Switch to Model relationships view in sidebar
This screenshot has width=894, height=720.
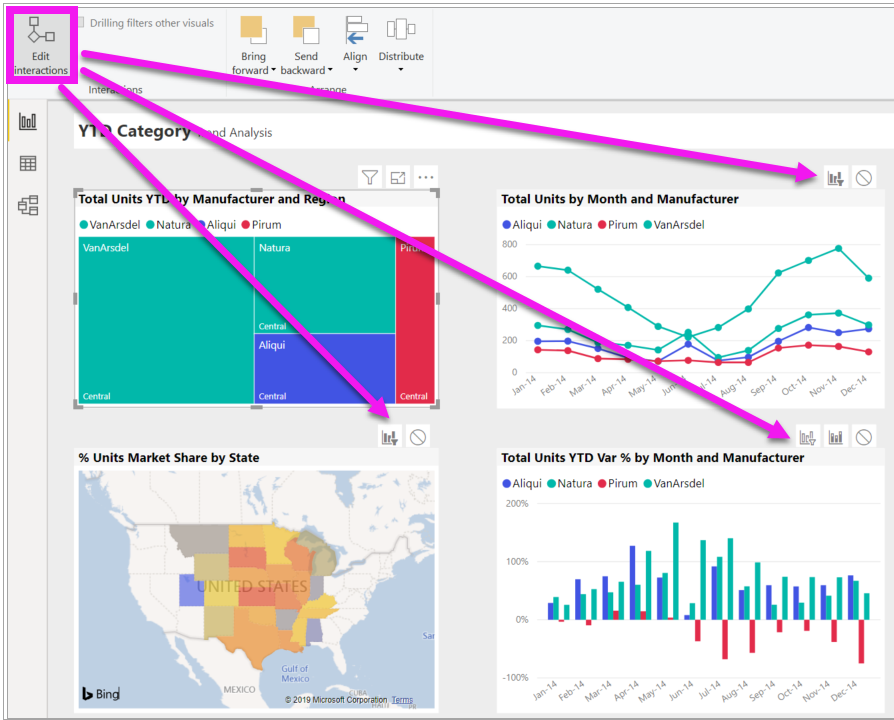pyautogui.click(x=28, y=205)
